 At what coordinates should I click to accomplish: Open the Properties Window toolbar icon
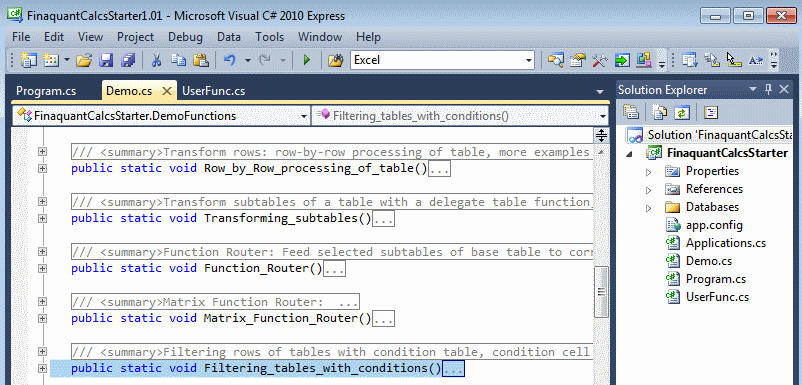tap(578, 60)
